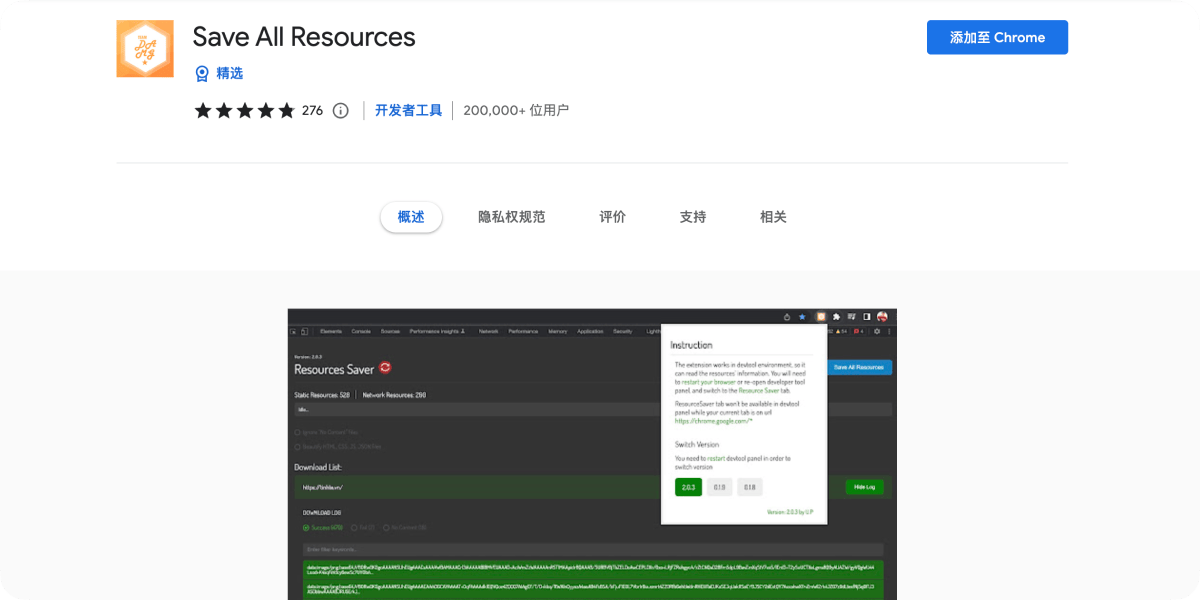Screen dimensions: 1200x600
Task: Open the 评价 tab
Action: (613, 217)
